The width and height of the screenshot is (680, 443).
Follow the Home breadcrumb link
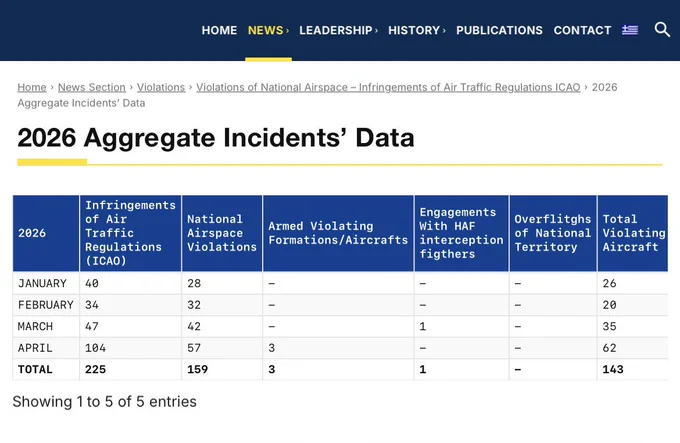(32, 87)
